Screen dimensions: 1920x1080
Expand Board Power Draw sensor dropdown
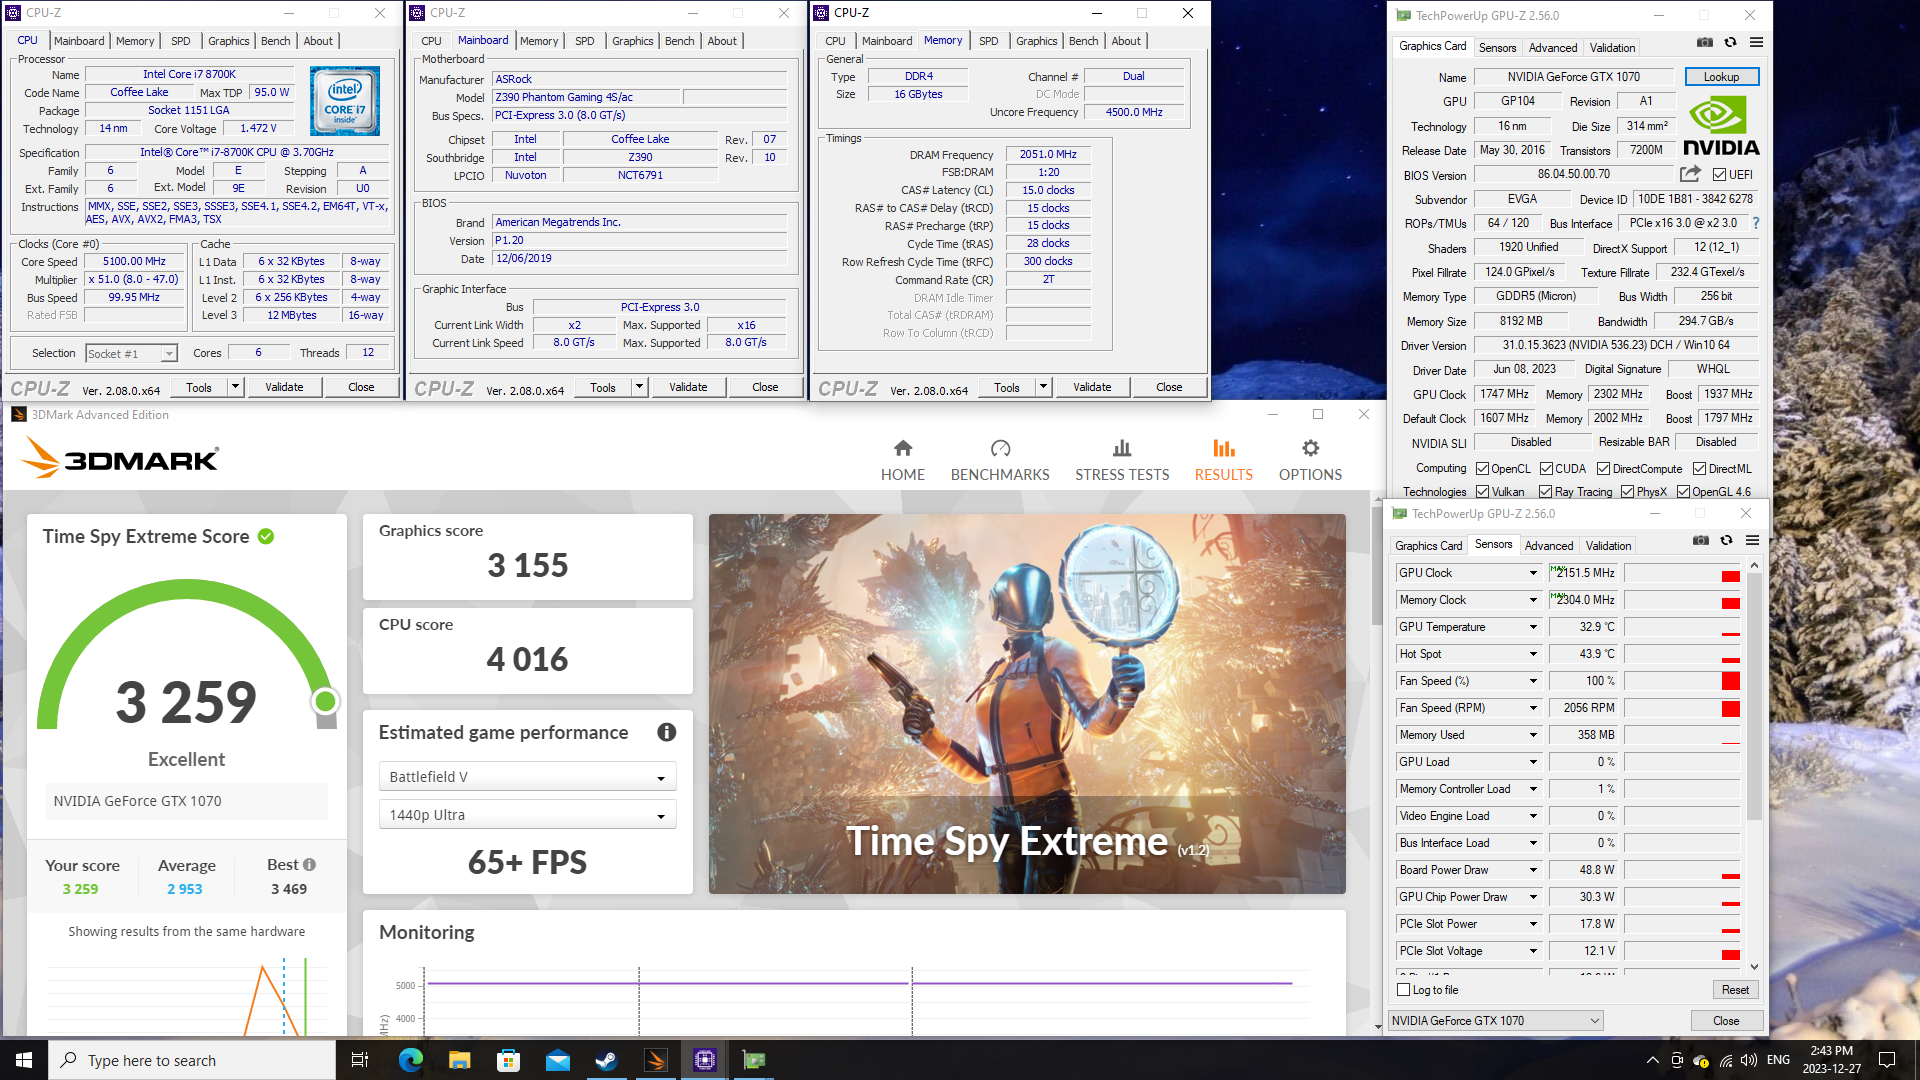(1533, 870)
